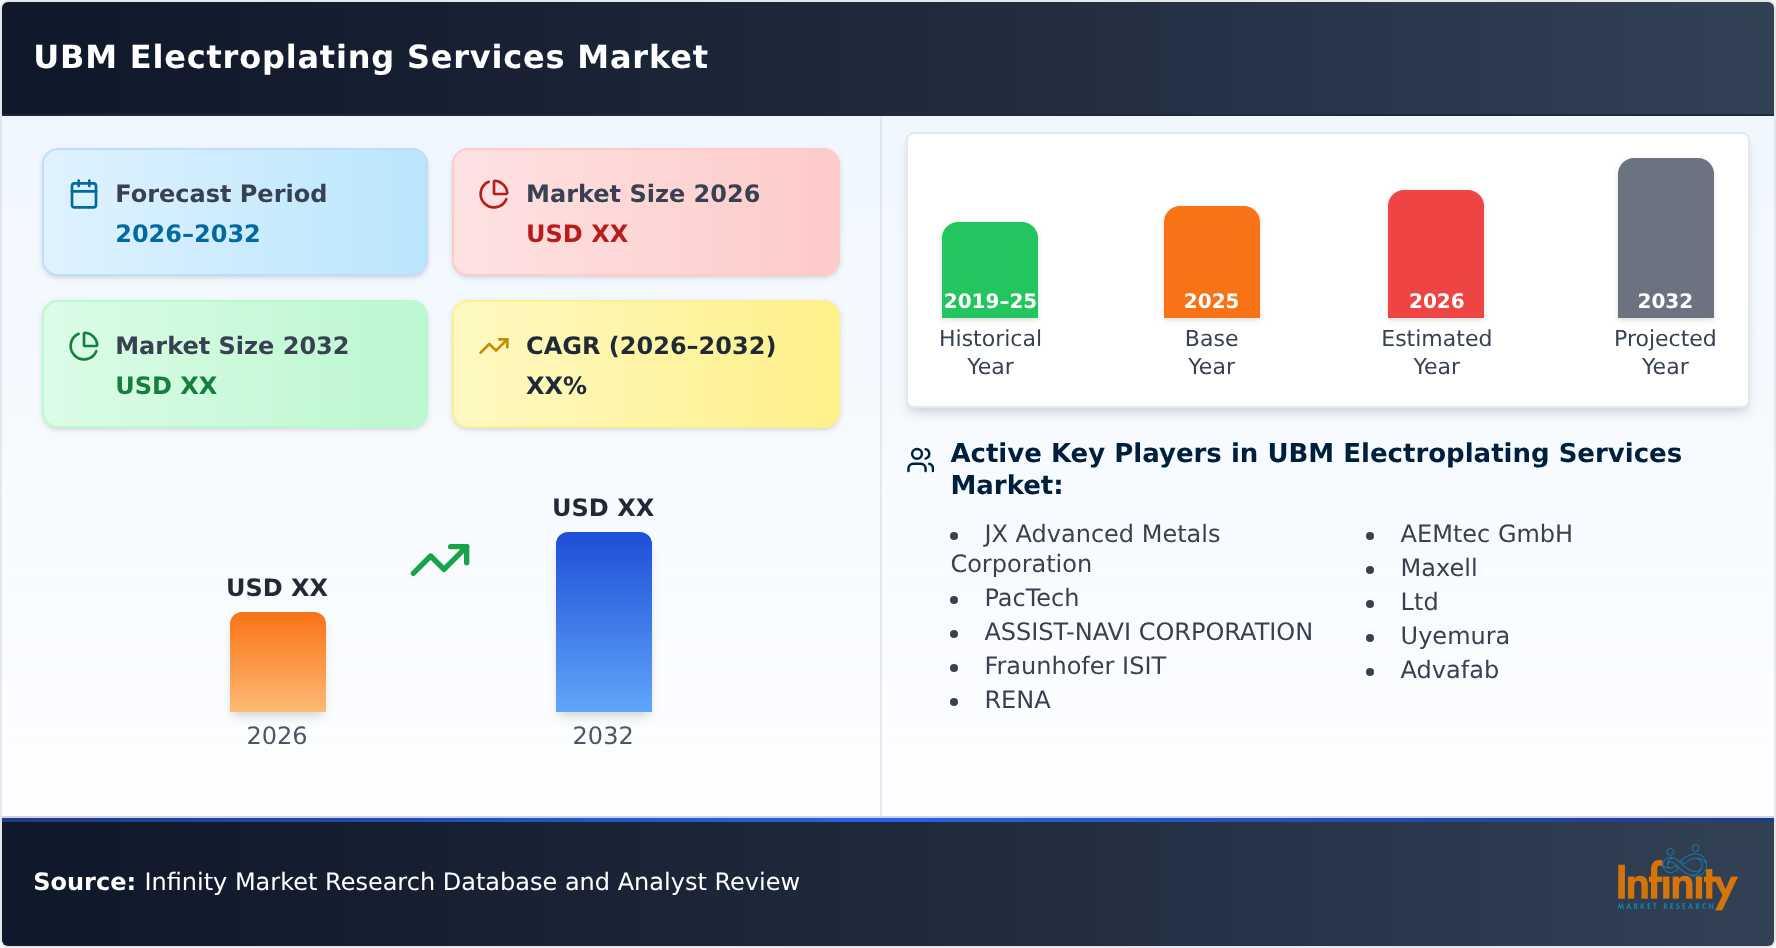Viewport: 1776px width, 948px height.
Task: Click the gray 2032 Projected Year bar
Action: (1666, 238)
